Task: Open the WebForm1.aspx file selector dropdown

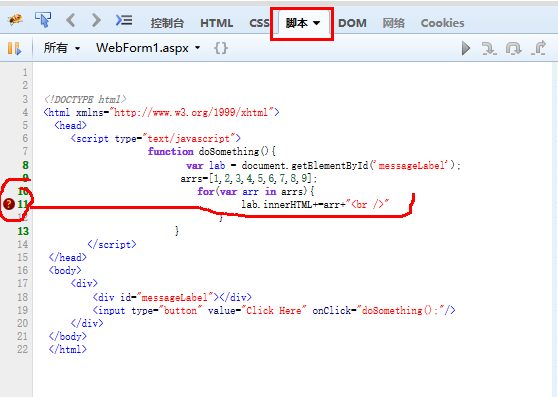Action: click(x=148, y=48)
